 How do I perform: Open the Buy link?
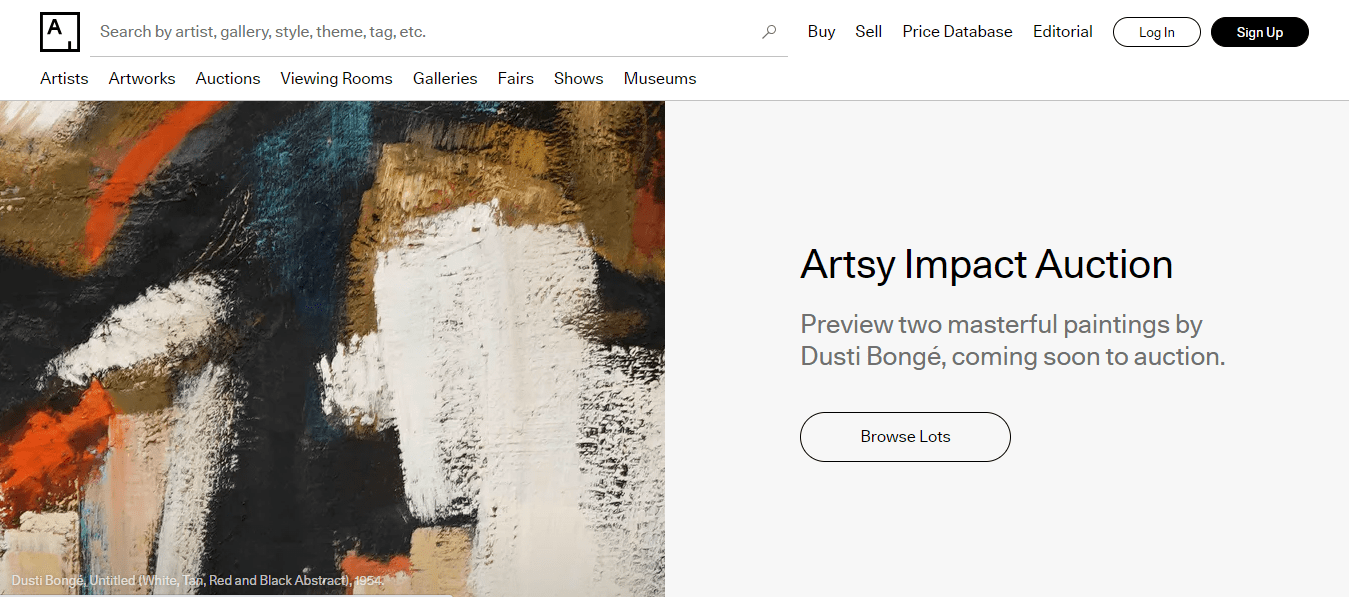pyautogui.click(x=821, y=32)
